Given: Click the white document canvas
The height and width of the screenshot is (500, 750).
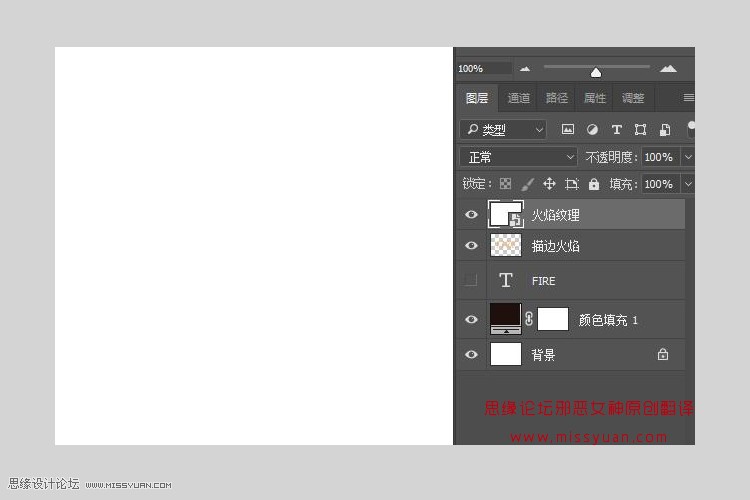Looking at the screenshot, I should [254, 246].
